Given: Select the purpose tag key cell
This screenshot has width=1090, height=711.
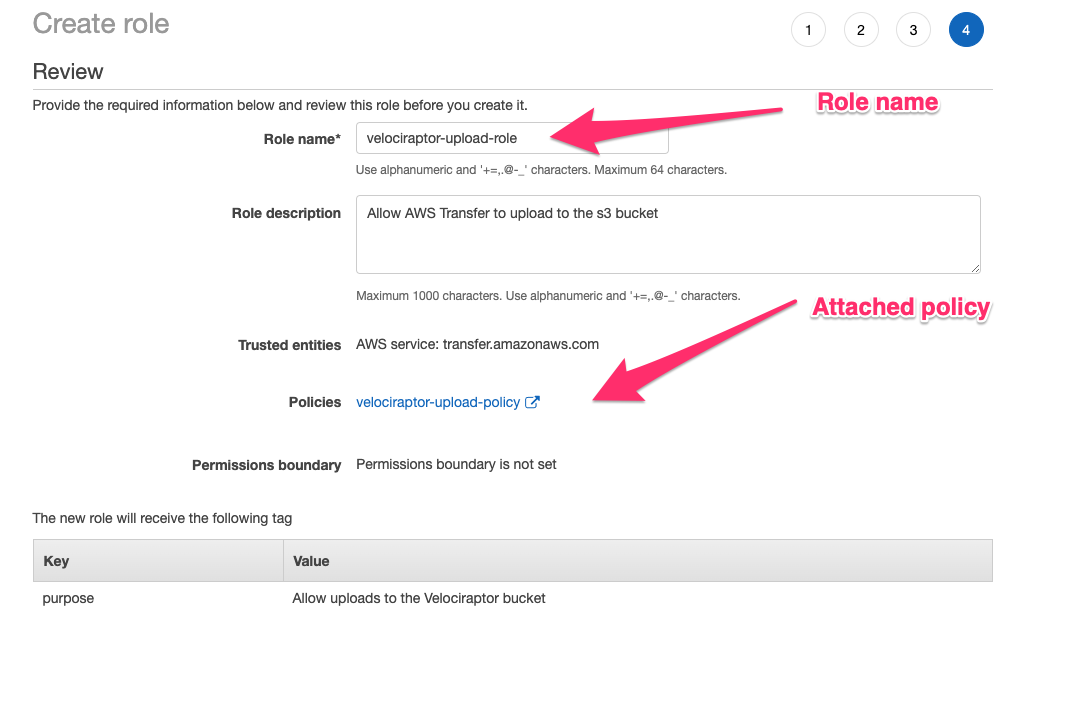Looking at the screenshot, I should [x=68, y=598].
